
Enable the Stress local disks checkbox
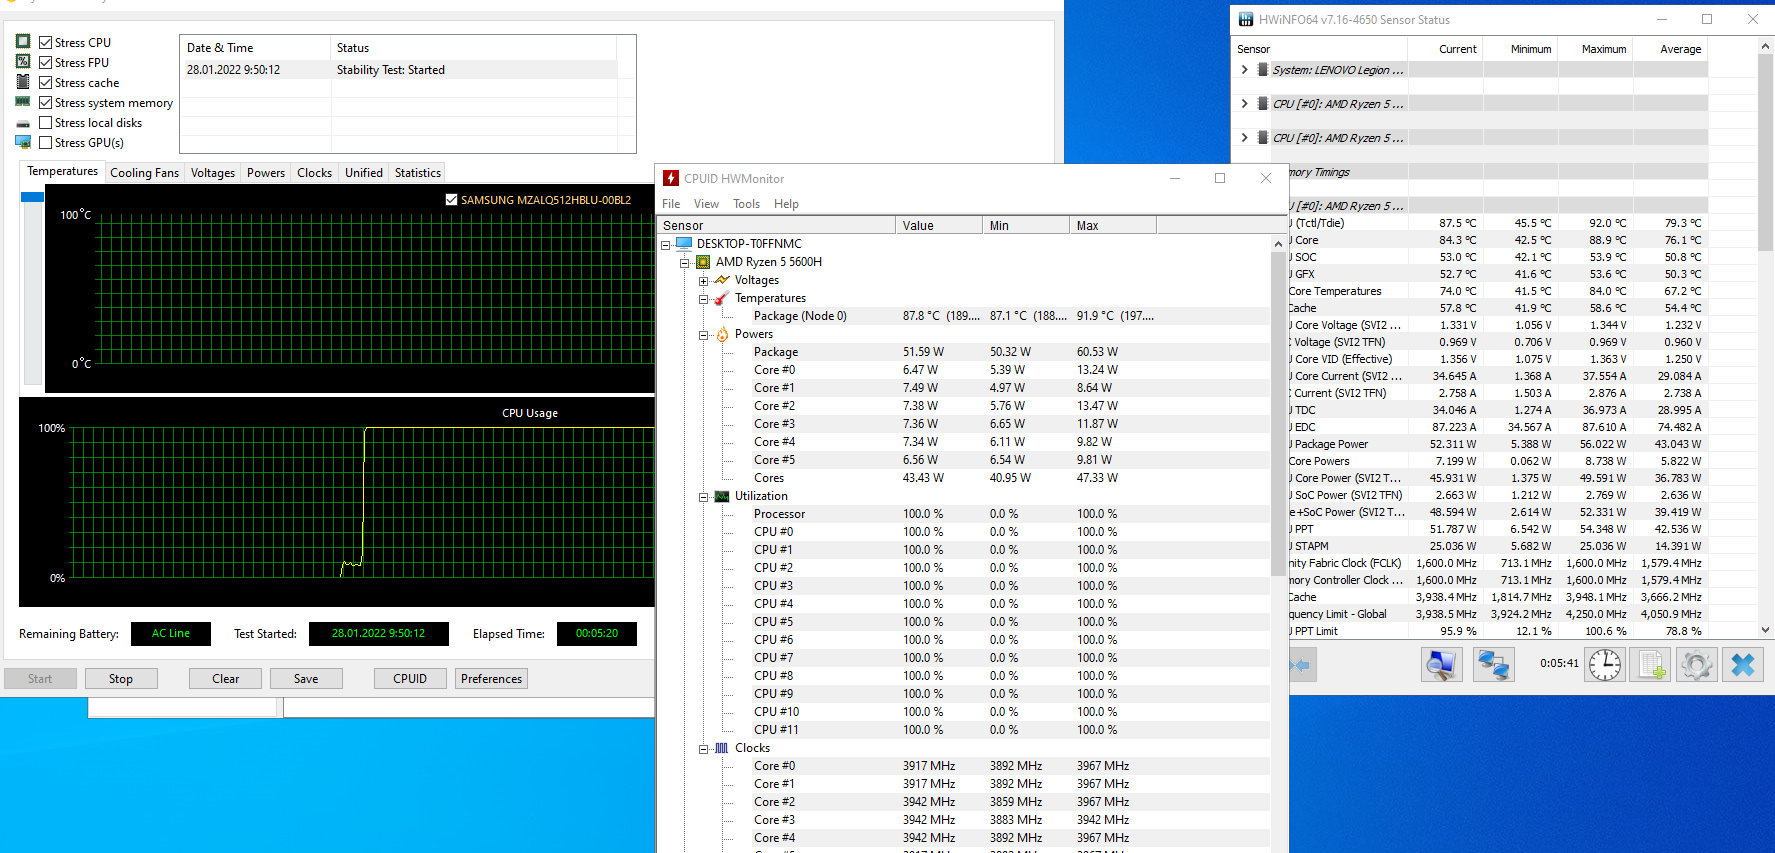click(x=46, y=122)
